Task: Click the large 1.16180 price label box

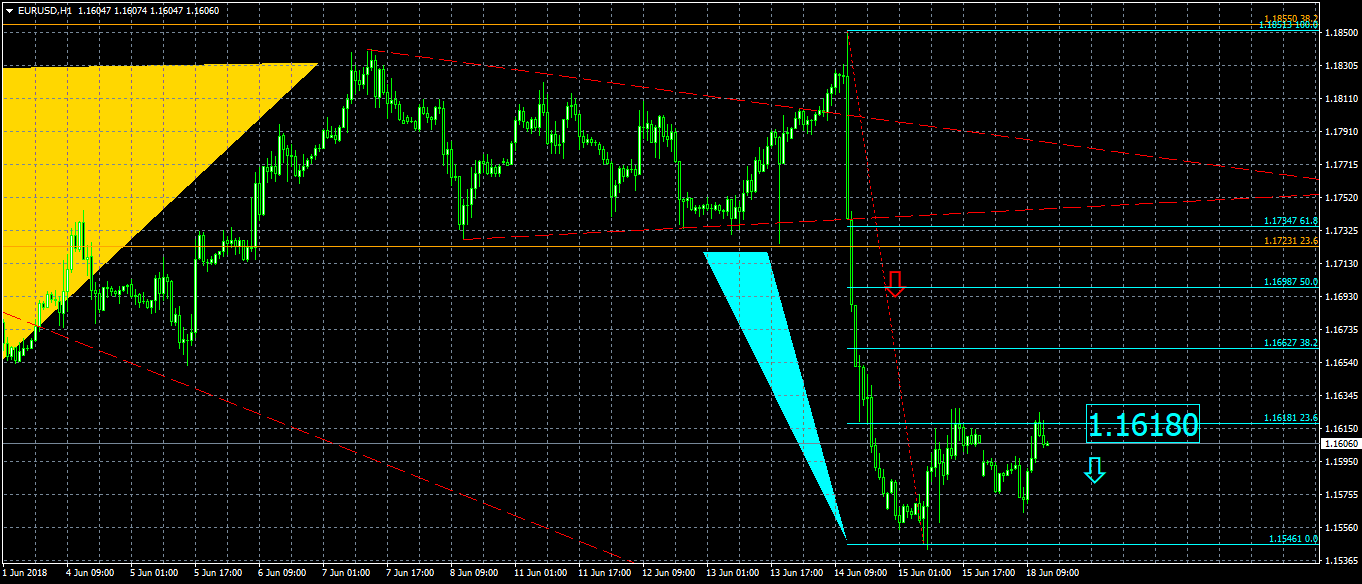Action: click(1142, 425)
